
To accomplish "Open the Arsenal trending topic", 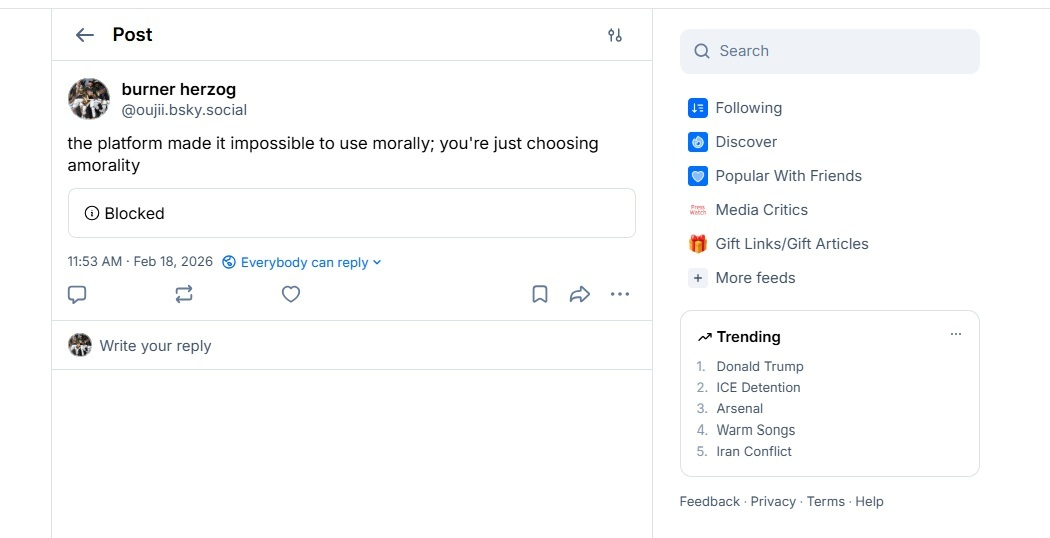I will point(739,408).
